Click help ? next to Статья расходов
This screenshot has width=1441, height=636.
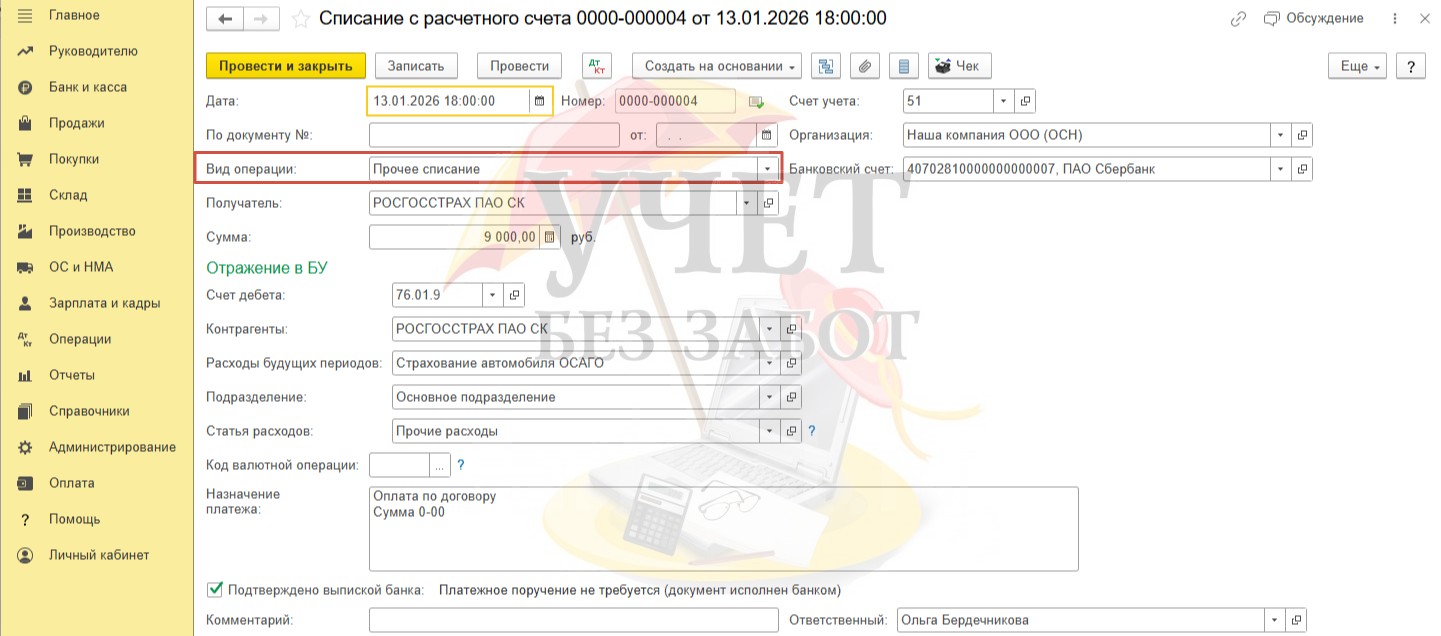coord(812,431)
